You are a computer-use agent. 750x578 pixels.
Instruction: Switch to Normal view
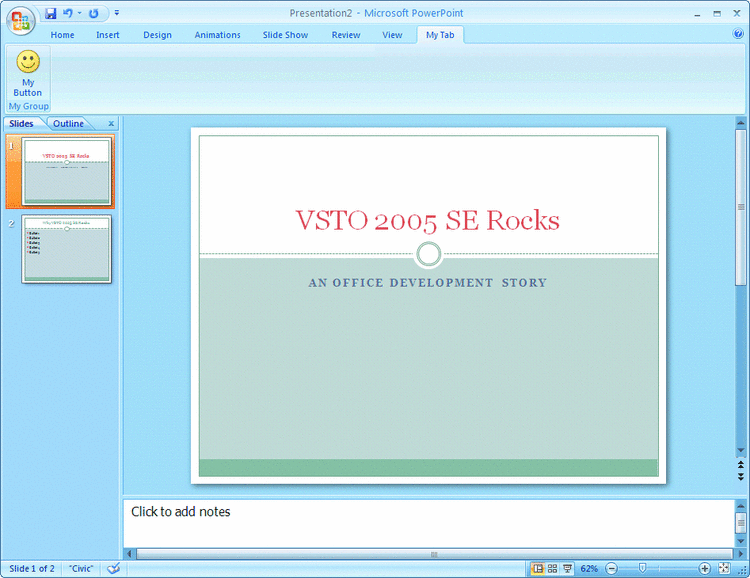(x=538, y=568)
